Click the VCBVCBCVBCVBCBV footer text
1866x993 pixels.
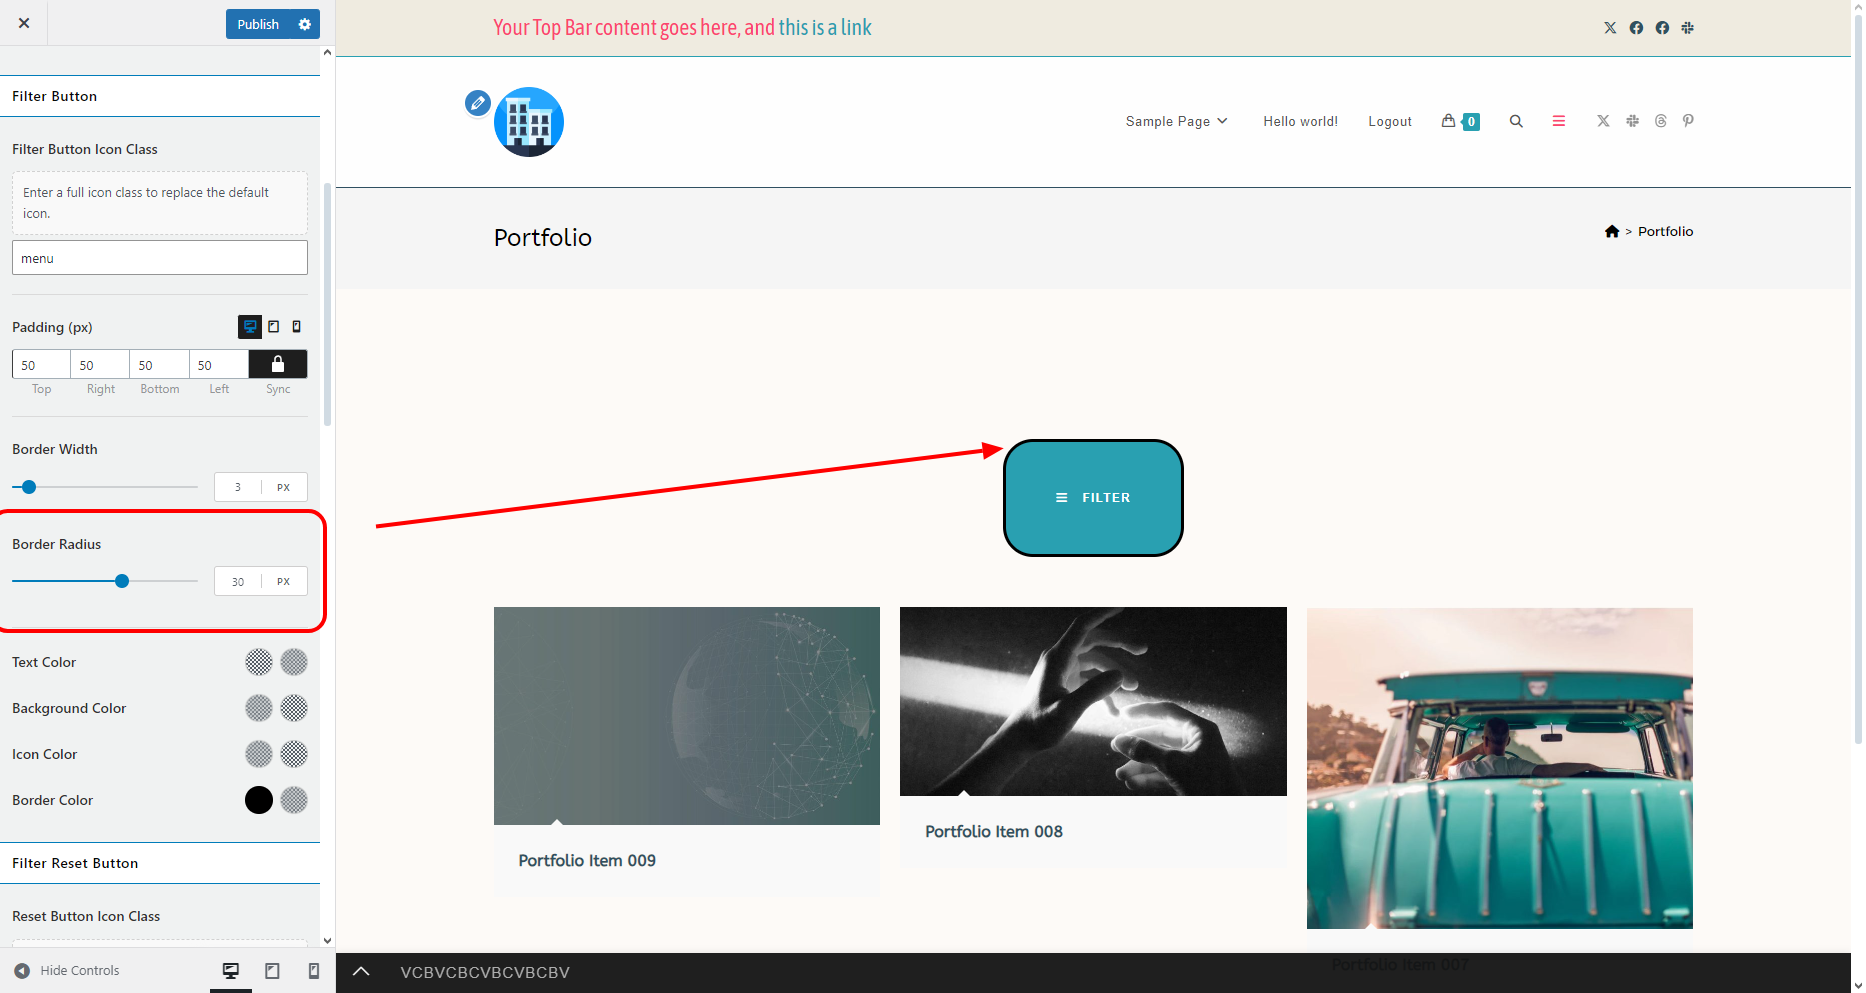(485, 972)
